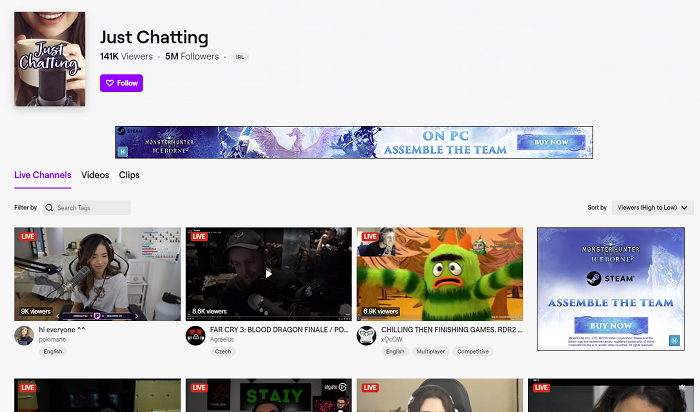The image size is (700, 412).
Task: Click the Search Tags filter field
Action: click(x=86, y=208)
